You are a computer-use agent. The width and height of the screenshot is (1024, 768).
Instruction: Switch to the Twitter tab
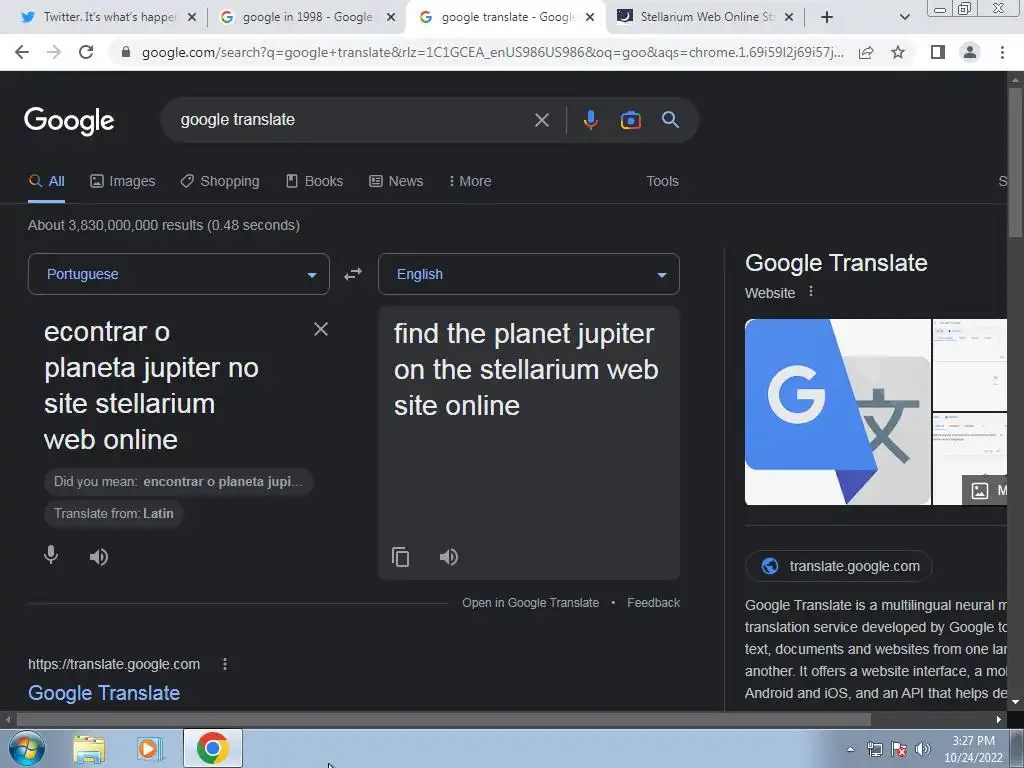click(x=108, y=17)
